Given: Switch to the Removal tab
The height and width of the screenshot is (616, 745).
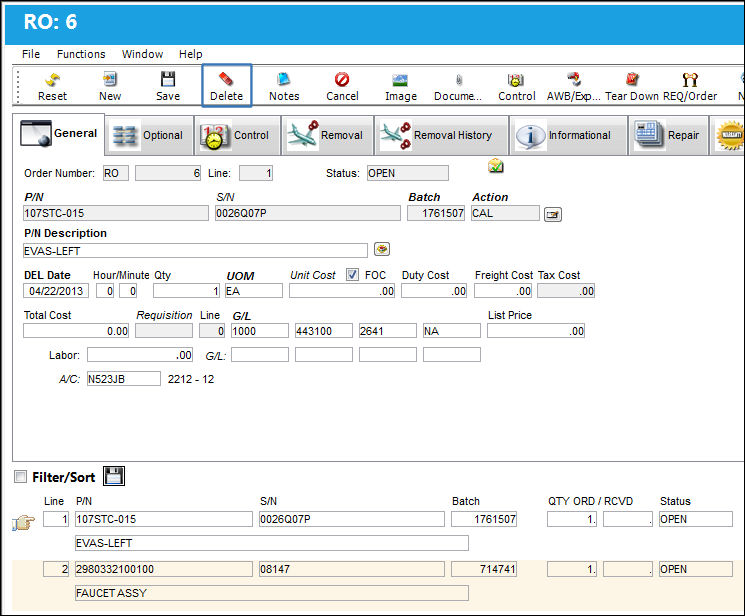Looking at the screenshot, I should (327, 135).
